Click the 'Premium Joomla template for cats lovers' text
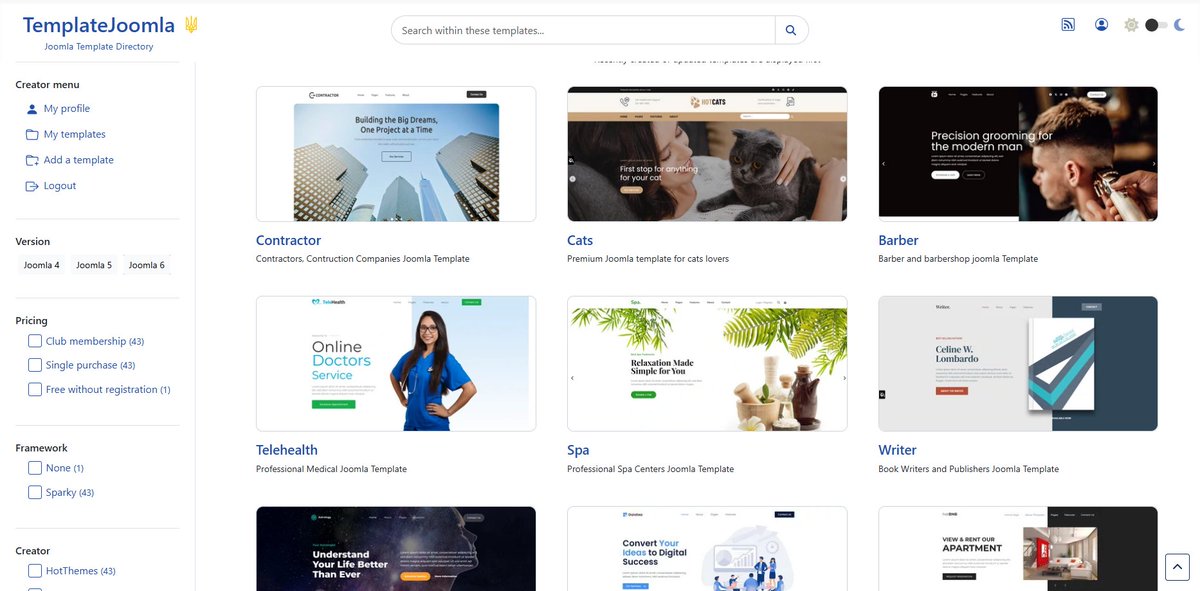Screen dimensions: 1200x591 (x=648, y=259)
